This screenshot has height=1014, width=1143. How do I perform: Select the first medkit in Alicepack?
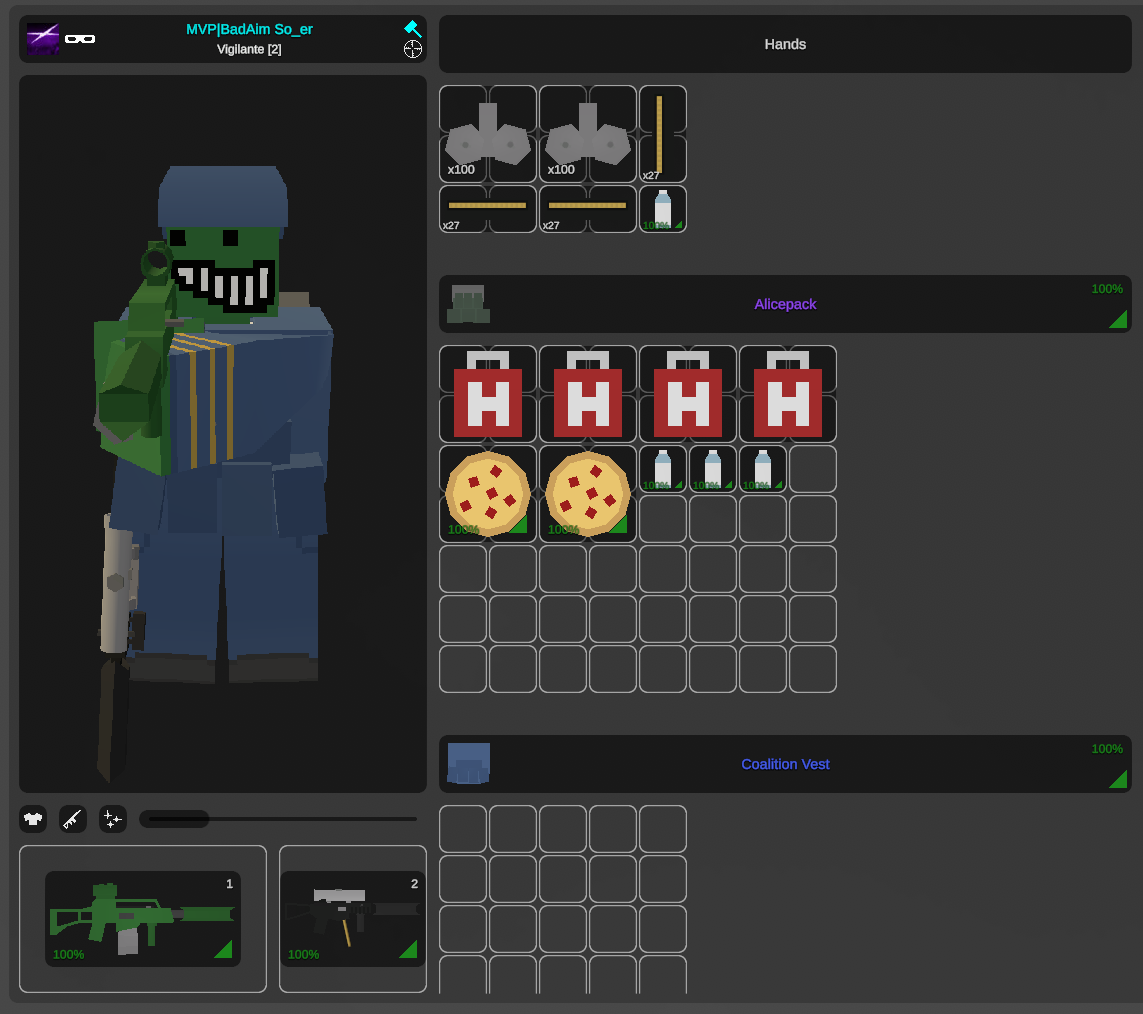[x=488, y=394]
